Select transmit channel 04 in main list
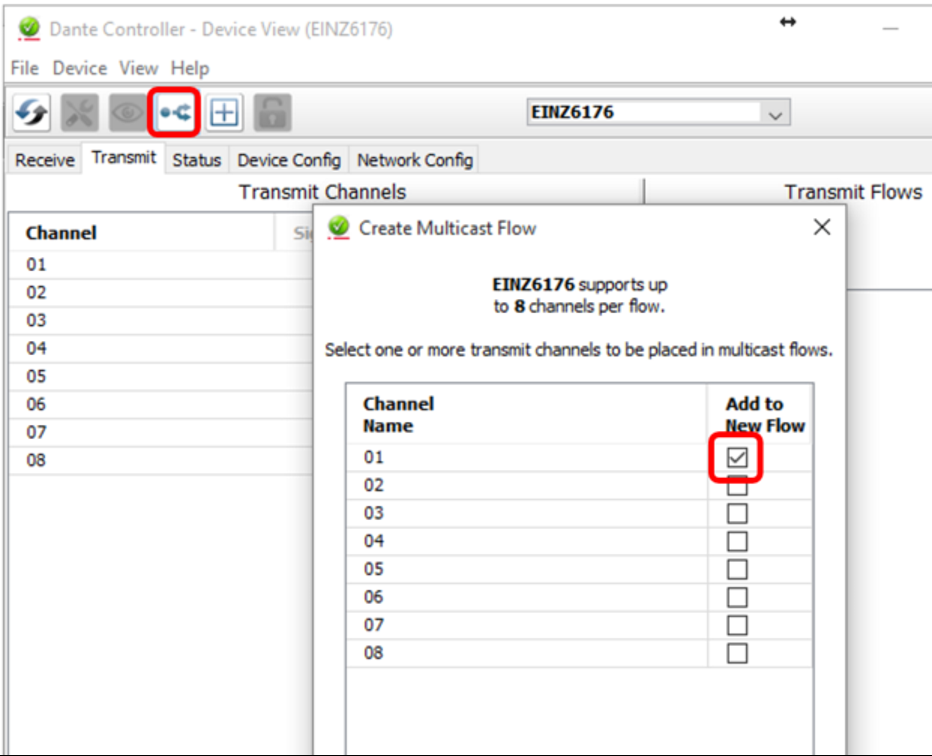 160,348
